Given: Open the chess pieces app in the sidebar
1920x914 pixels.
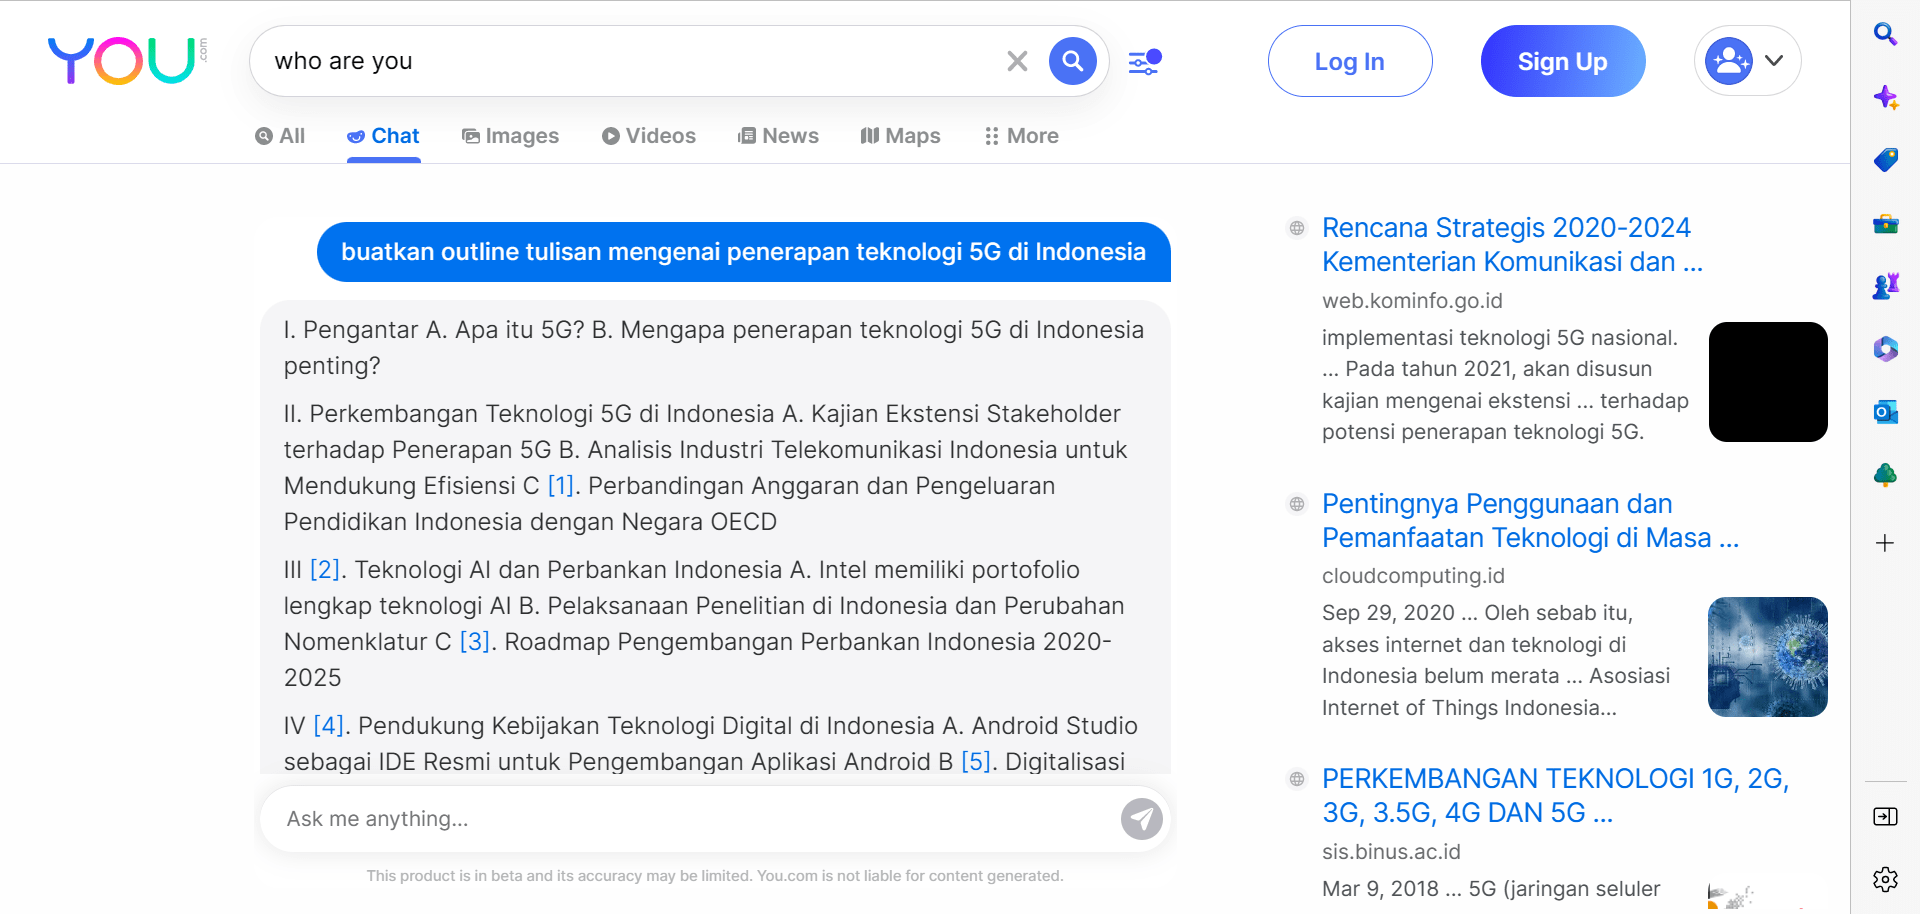Looking at the screenshot, I should (1886, 285).
